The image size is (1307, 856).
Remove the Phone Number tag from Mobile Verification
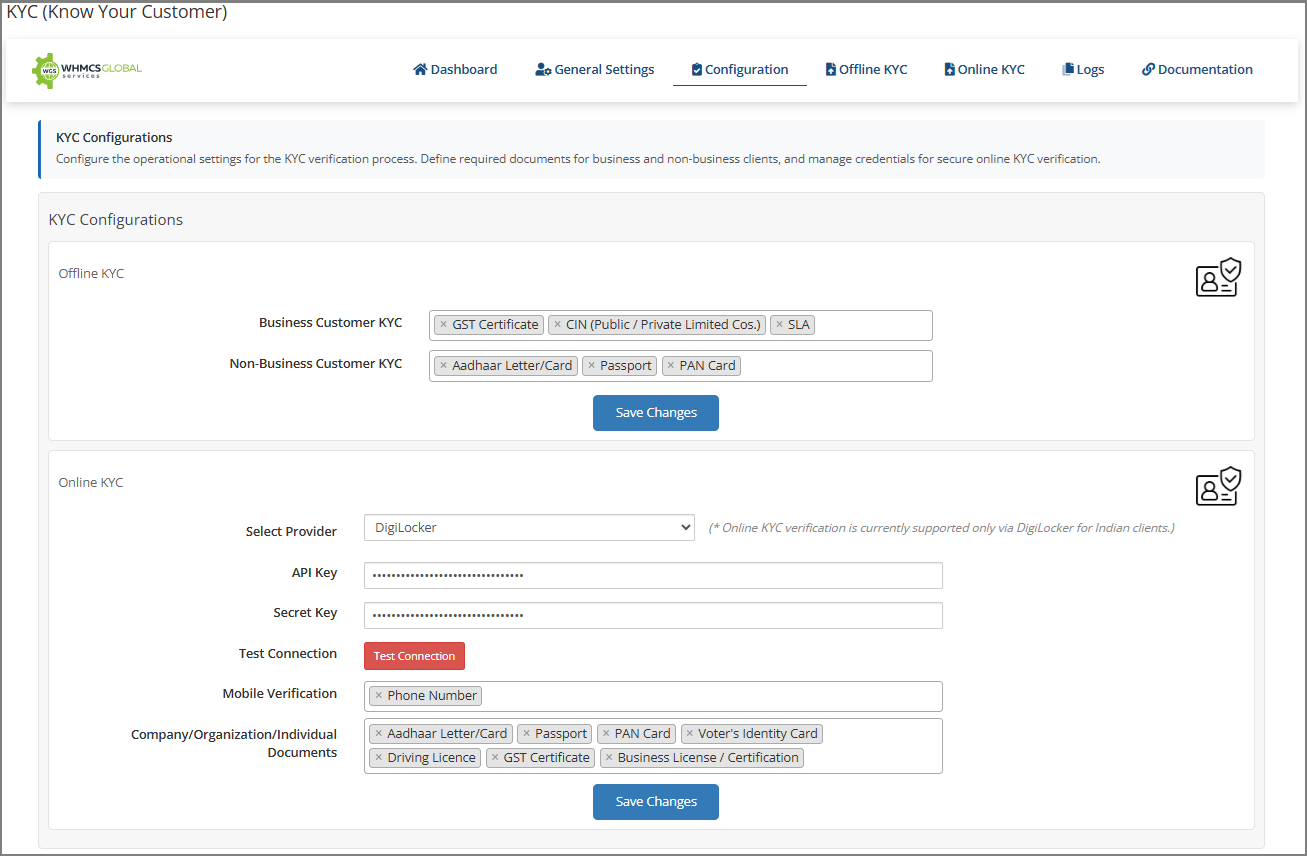[x=379, y=696]
